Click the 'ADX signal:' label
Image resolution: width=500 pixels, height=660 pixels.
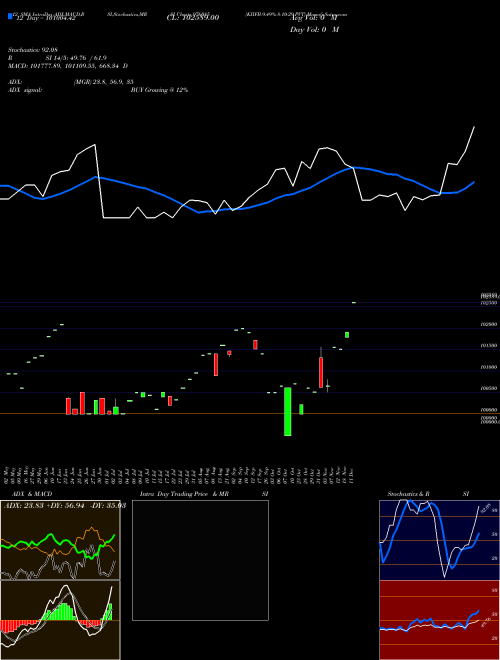click(x=25, y=90)
